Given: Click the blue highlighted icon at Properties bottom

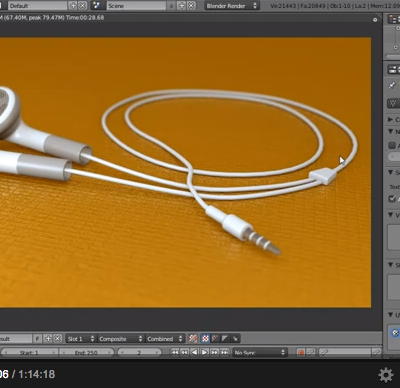Looking at the screenshot, I should point(395,333).
